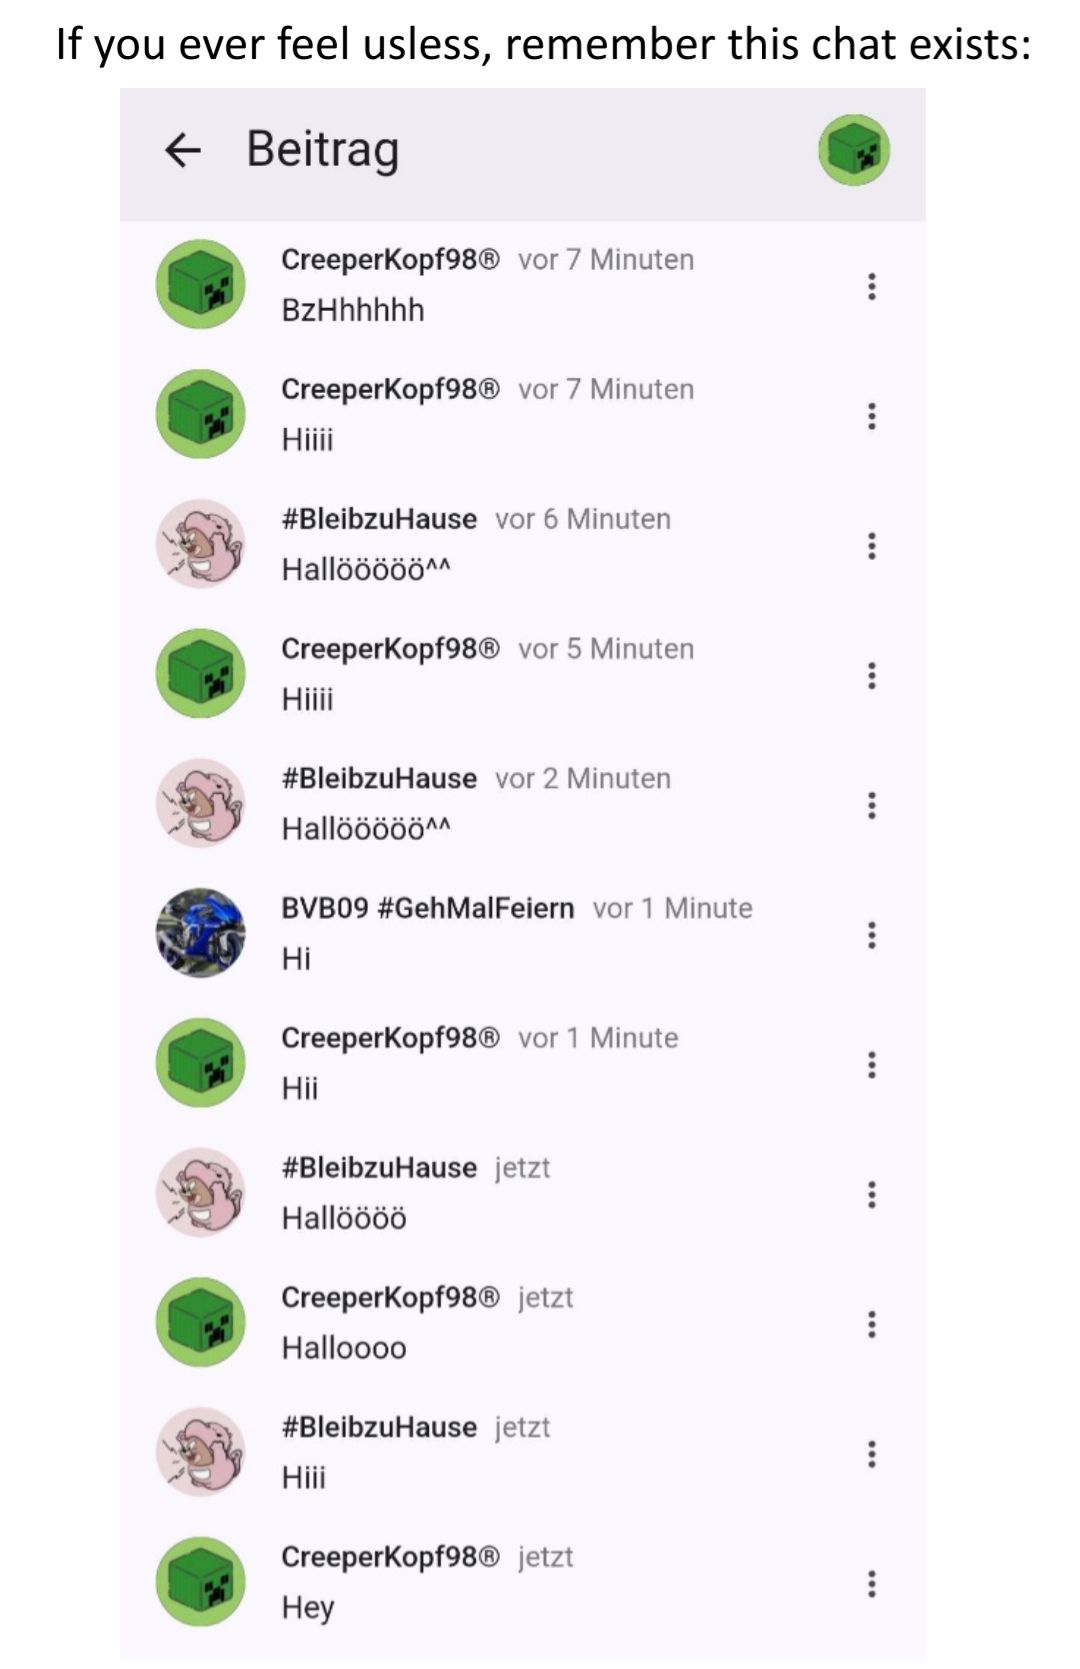Open username BVB09 #GehMalFeiern
This screenshot has height=1669, width=1080.
tap(428, 908)
